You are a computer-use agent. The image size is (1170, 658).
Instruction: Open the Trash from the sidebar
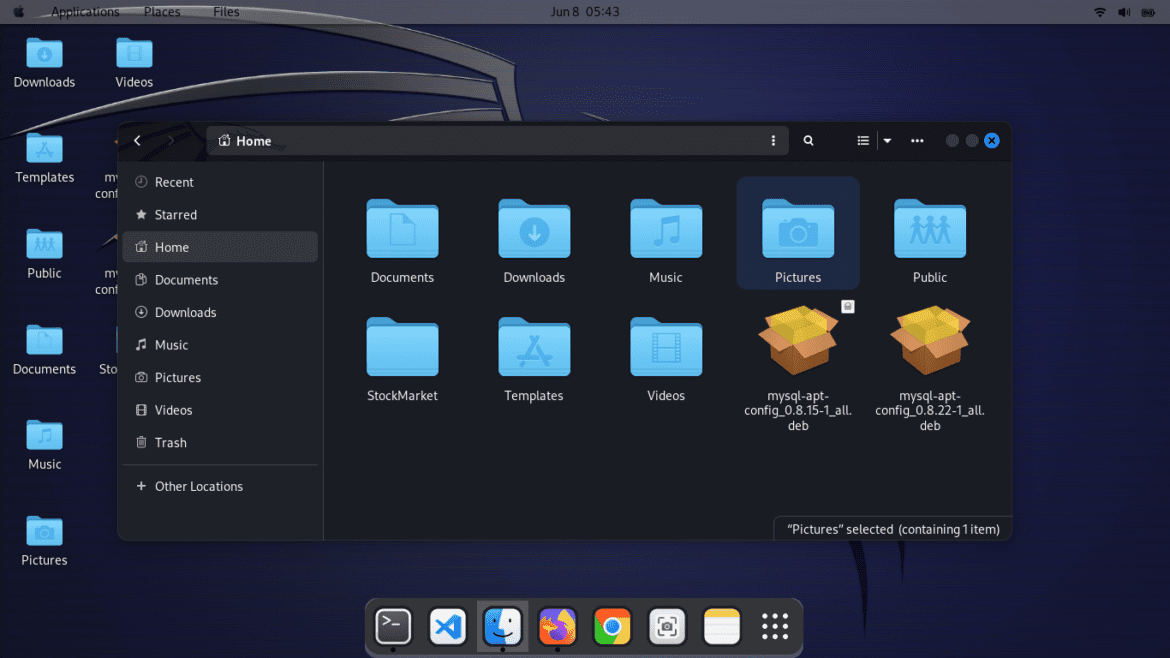(x=170, y=442)
